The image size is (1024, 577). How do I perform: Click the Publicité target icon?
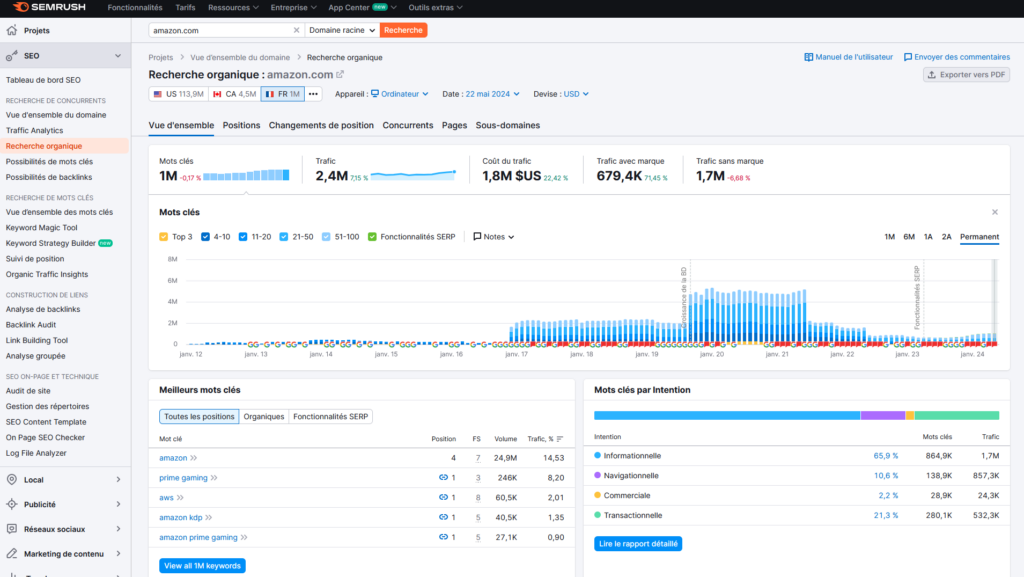(x=12, y=505)
